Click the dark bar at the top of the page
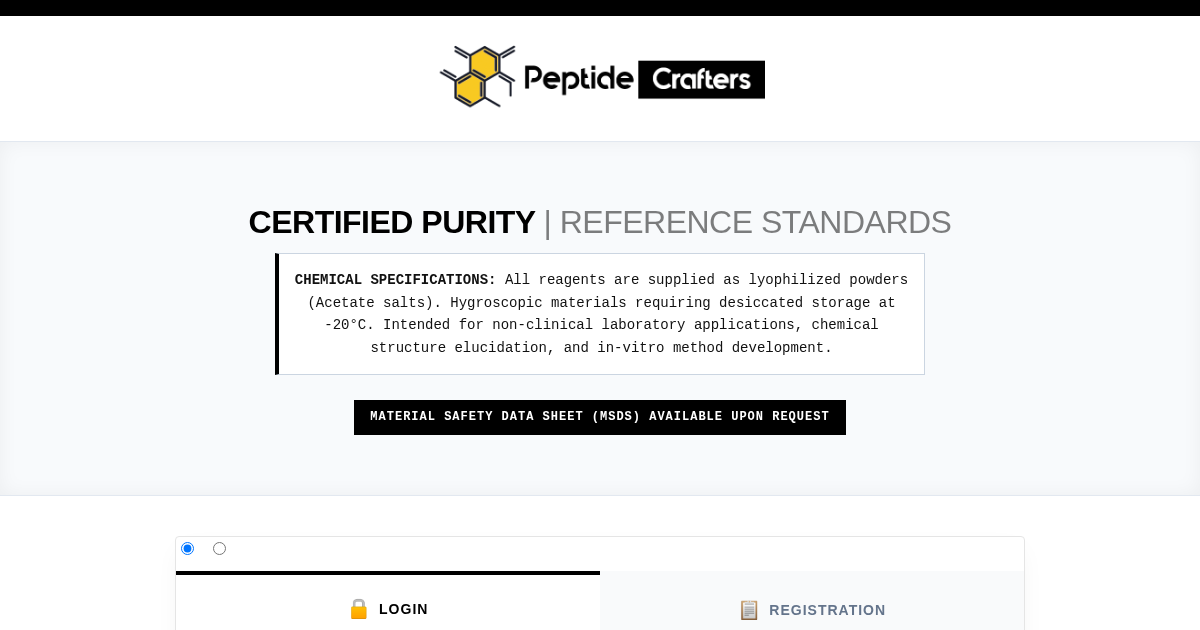 600,7
